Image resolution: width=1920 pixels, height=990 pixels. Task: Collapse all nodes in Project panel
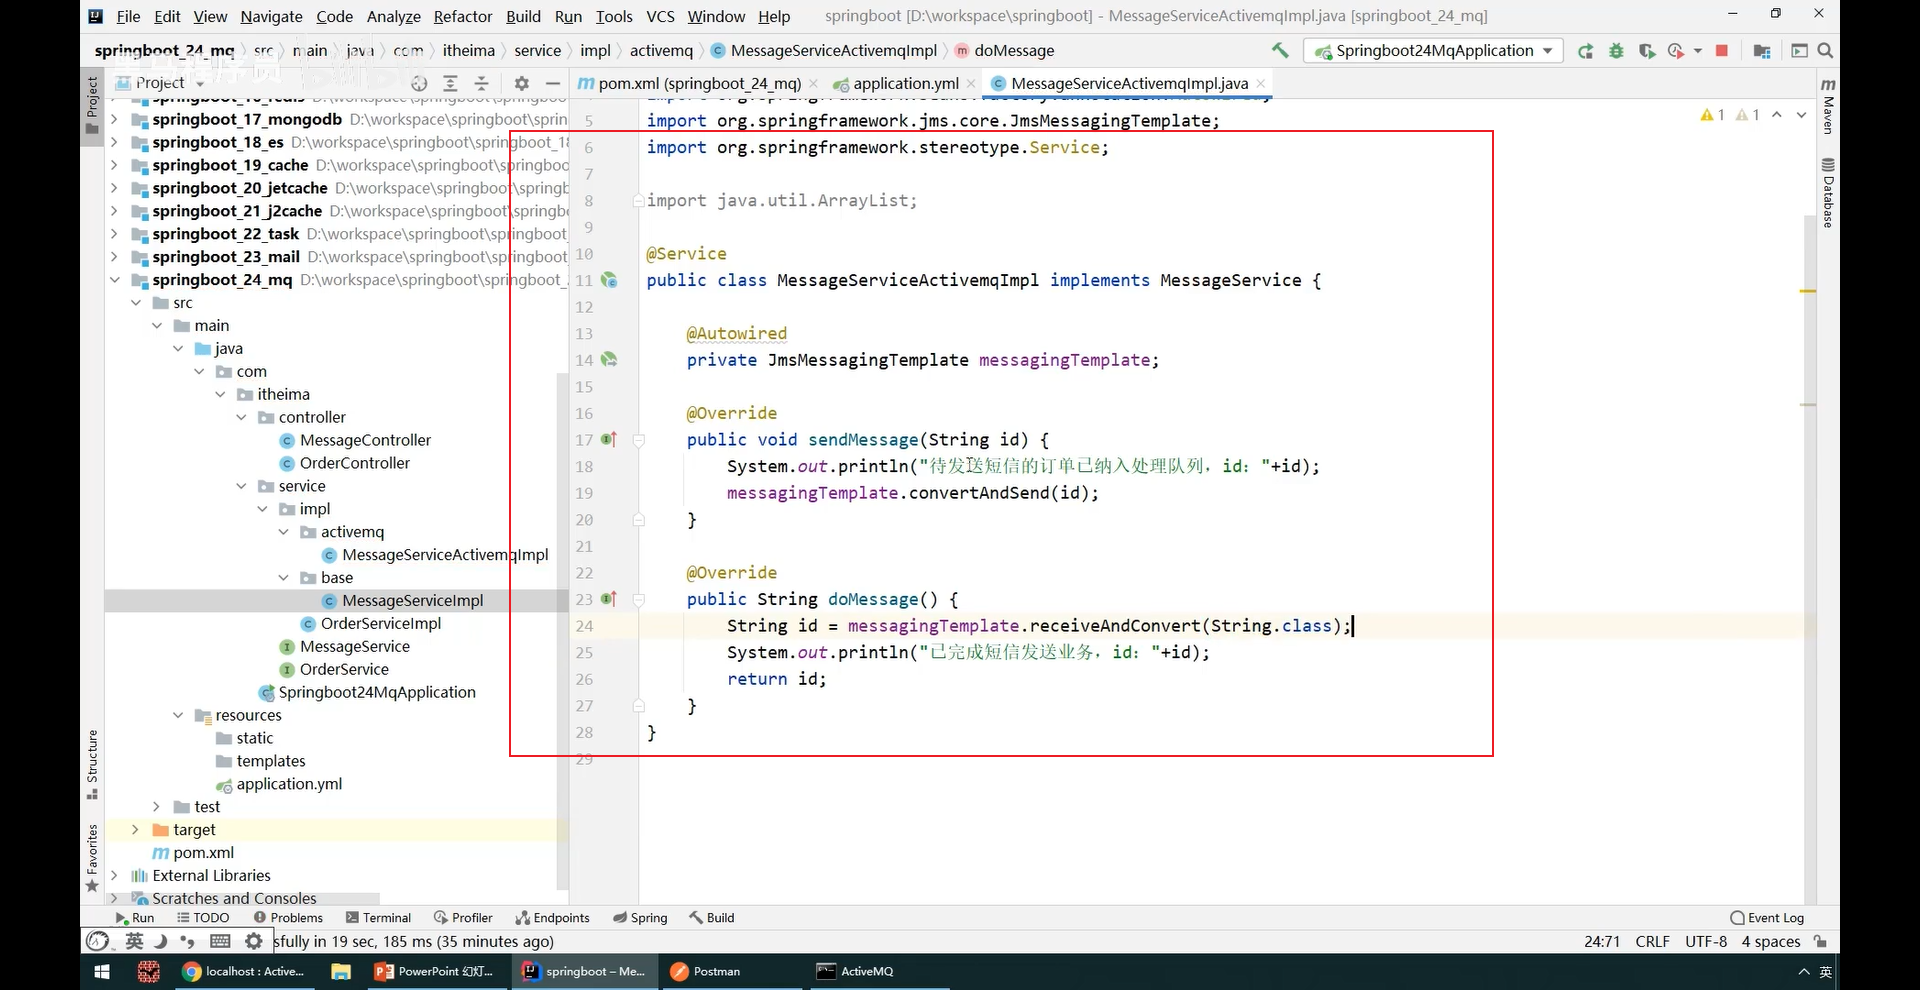(481, 83)
